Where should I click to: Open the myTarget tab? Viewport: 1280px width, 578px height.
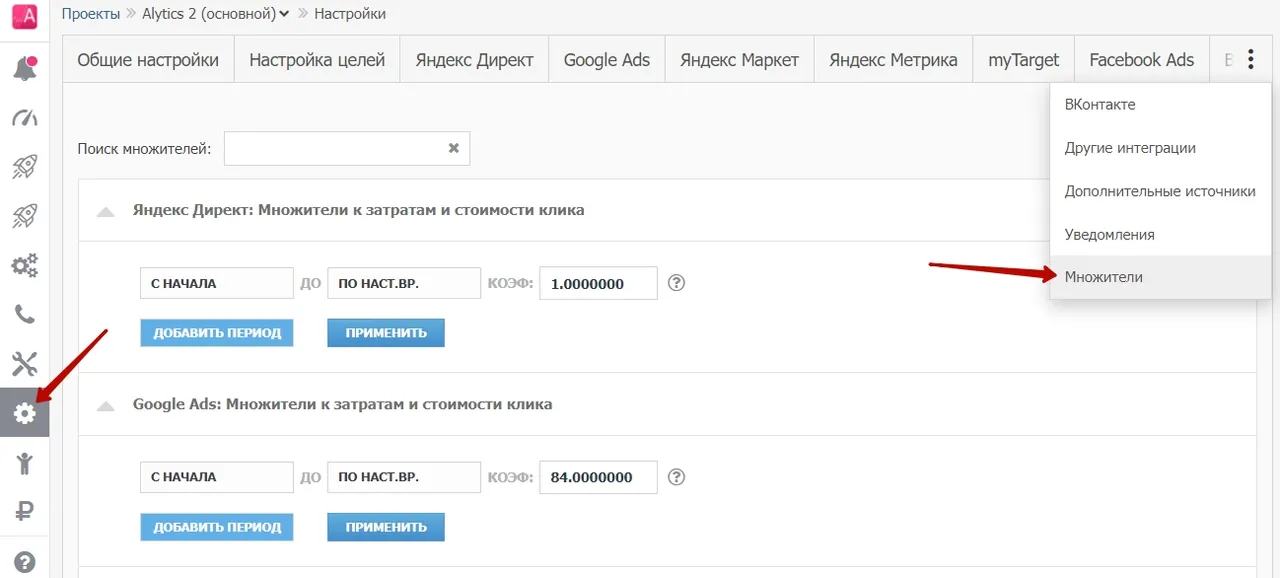1024,60
